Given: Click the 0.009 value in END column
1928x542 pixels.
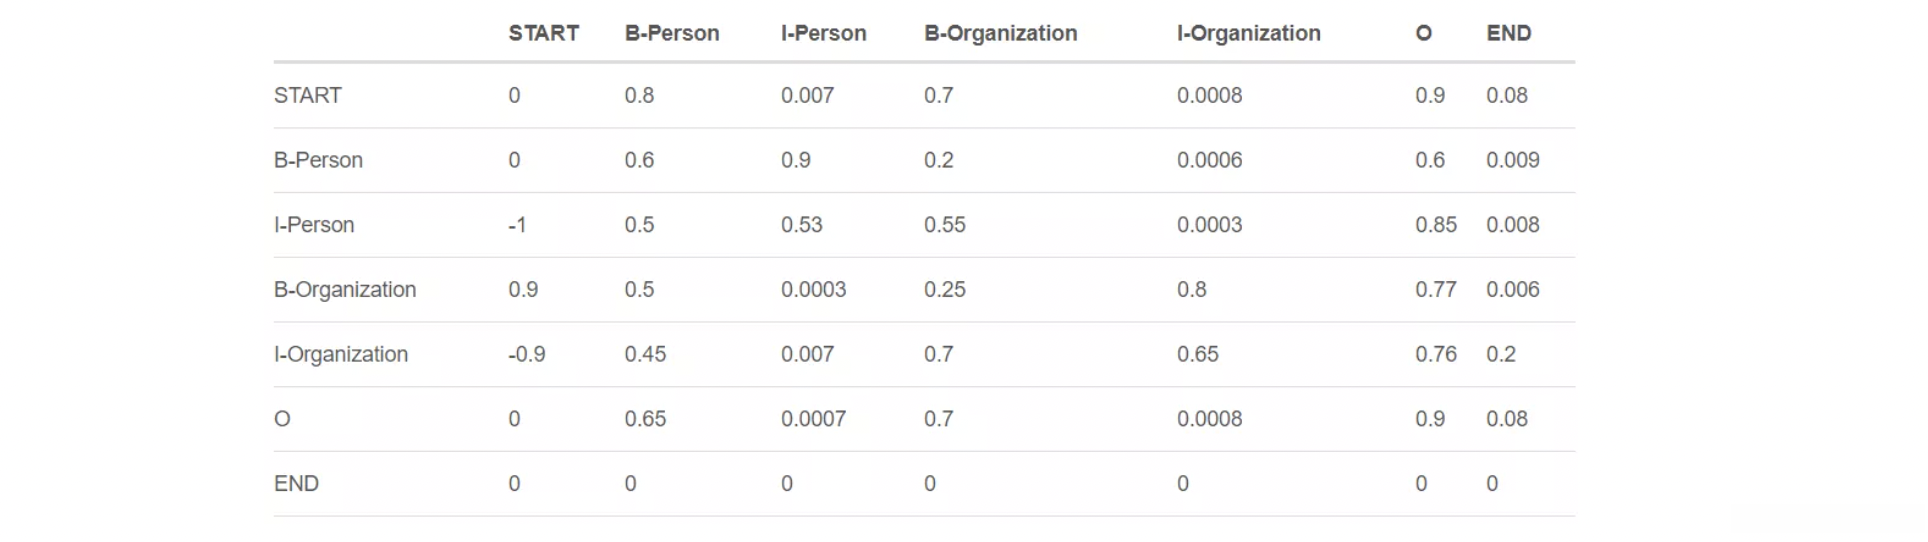Looking at the screenshot, I should [x=1512, y=160].
